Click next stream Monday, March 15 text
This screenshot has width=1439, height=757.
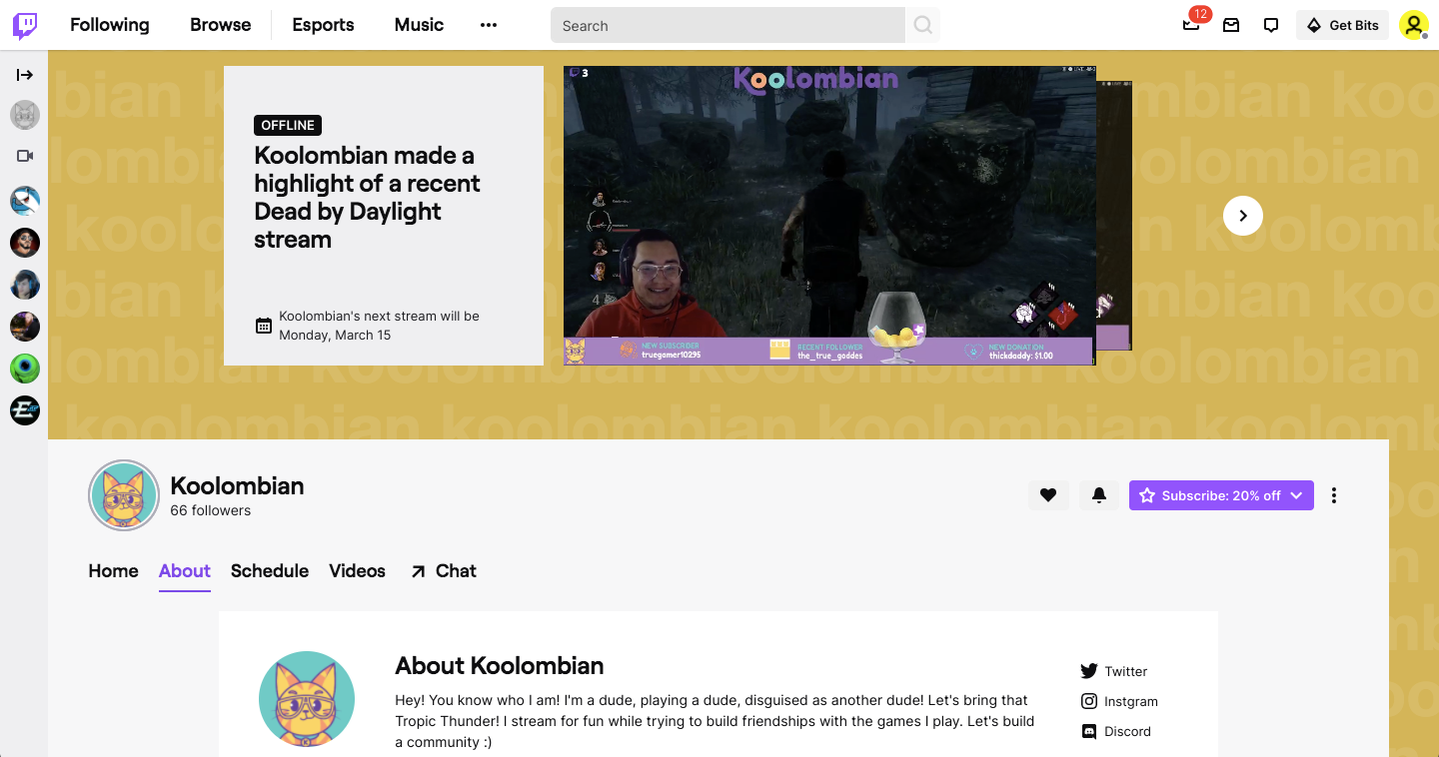point(379,325)
